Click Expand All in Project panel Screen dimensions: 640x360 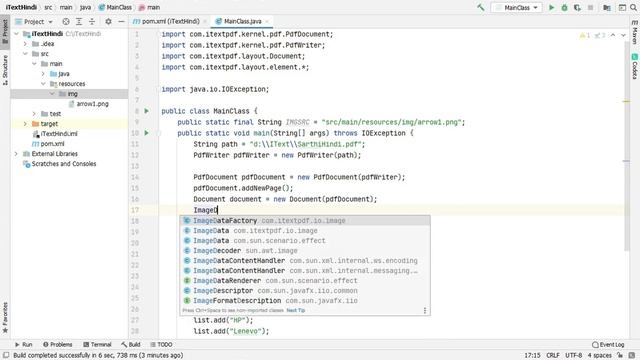tap(79, 21)
